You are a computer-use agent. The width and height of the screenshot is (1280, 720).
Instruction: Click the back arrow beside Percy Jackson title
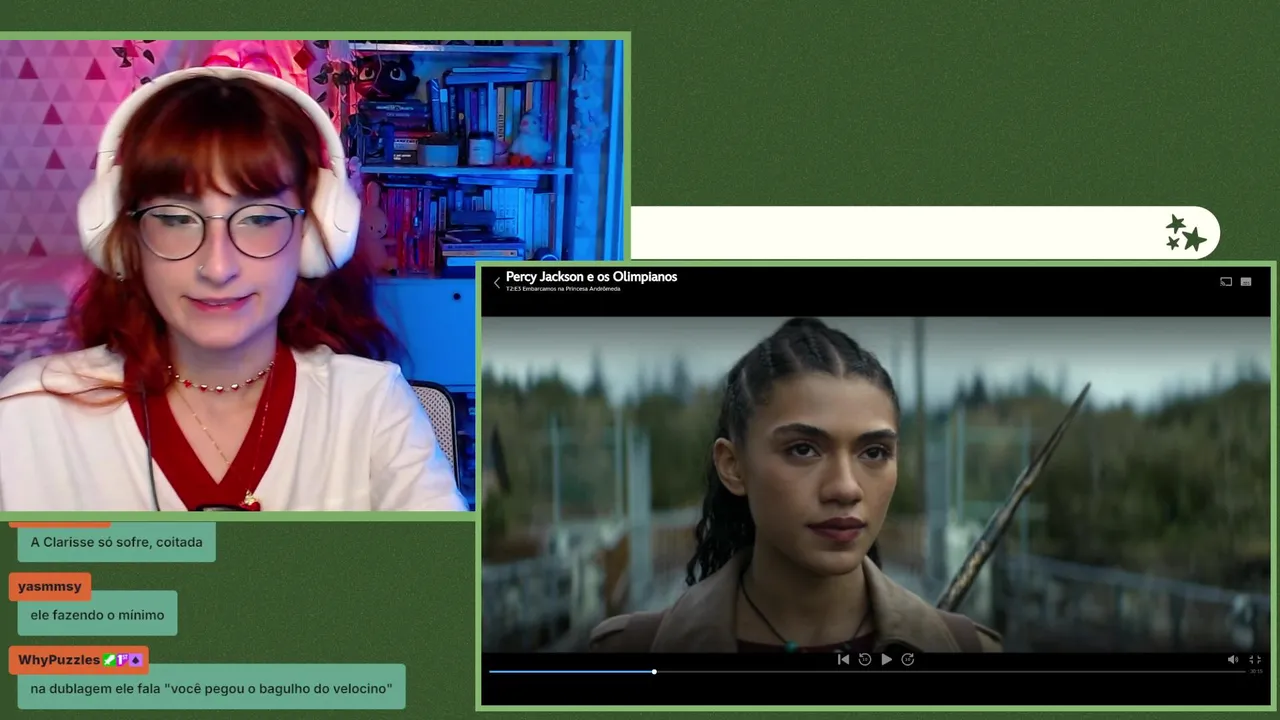point(496,283)
